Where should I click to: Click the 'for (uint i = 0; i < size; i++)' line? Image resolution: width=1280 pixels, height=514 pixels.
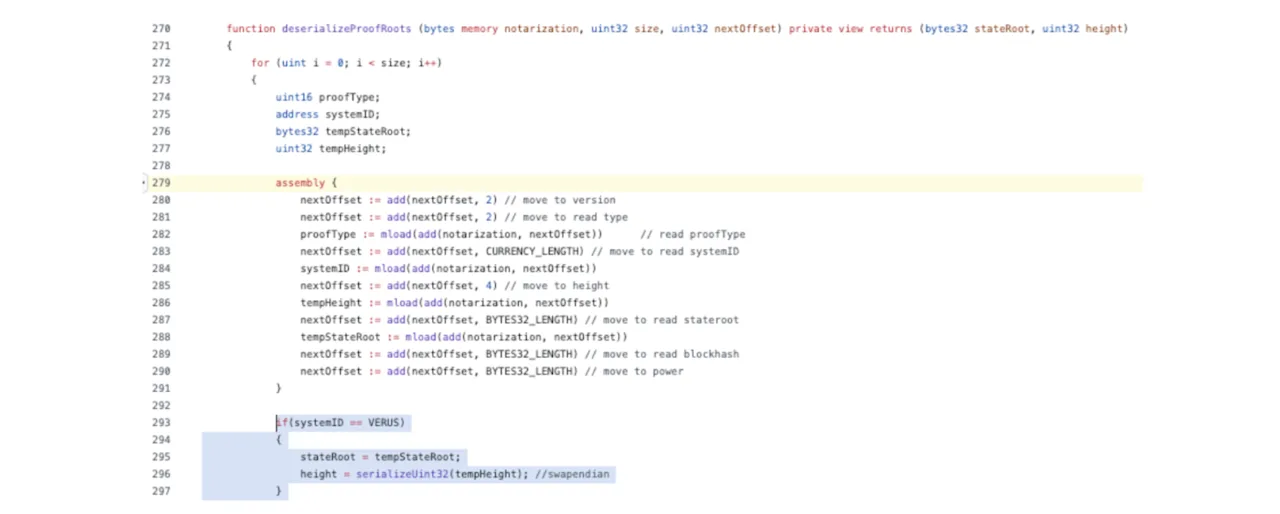click(x=347, y=63)
